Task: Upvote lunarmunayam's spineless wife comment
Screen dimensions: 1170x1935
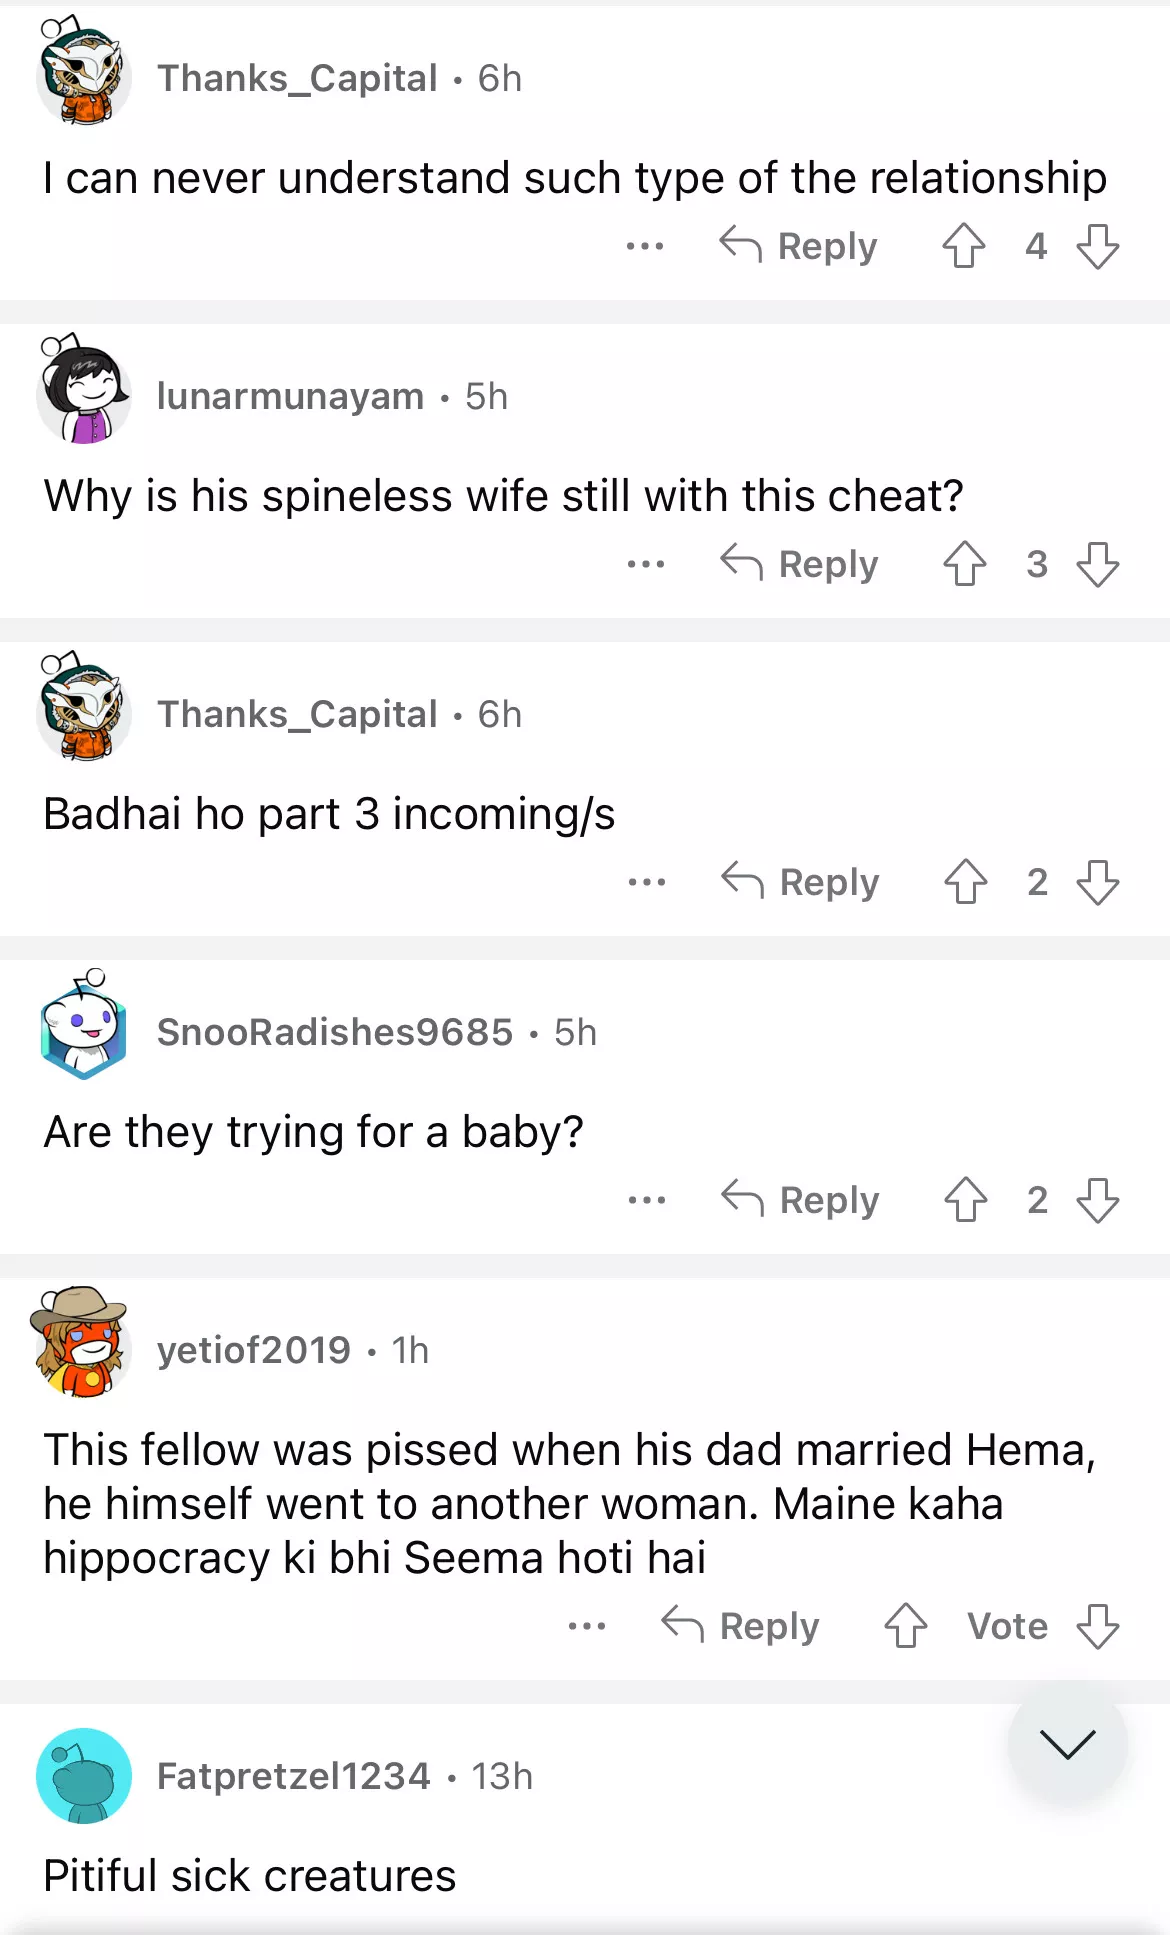Action: (965, 564)
